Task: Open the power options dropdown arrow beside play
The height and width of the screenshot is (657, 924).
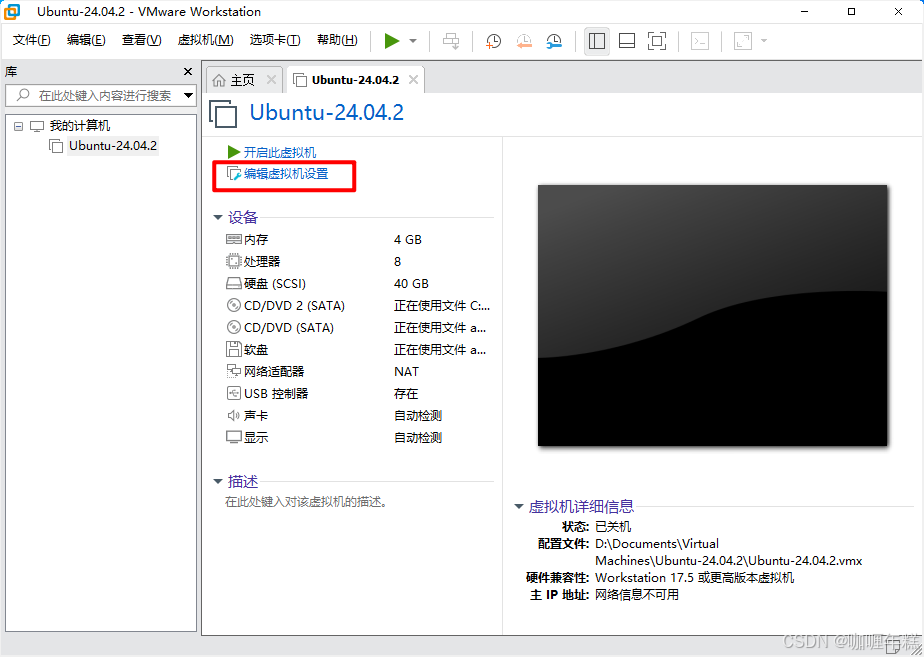Action: [x=413, y=41]
